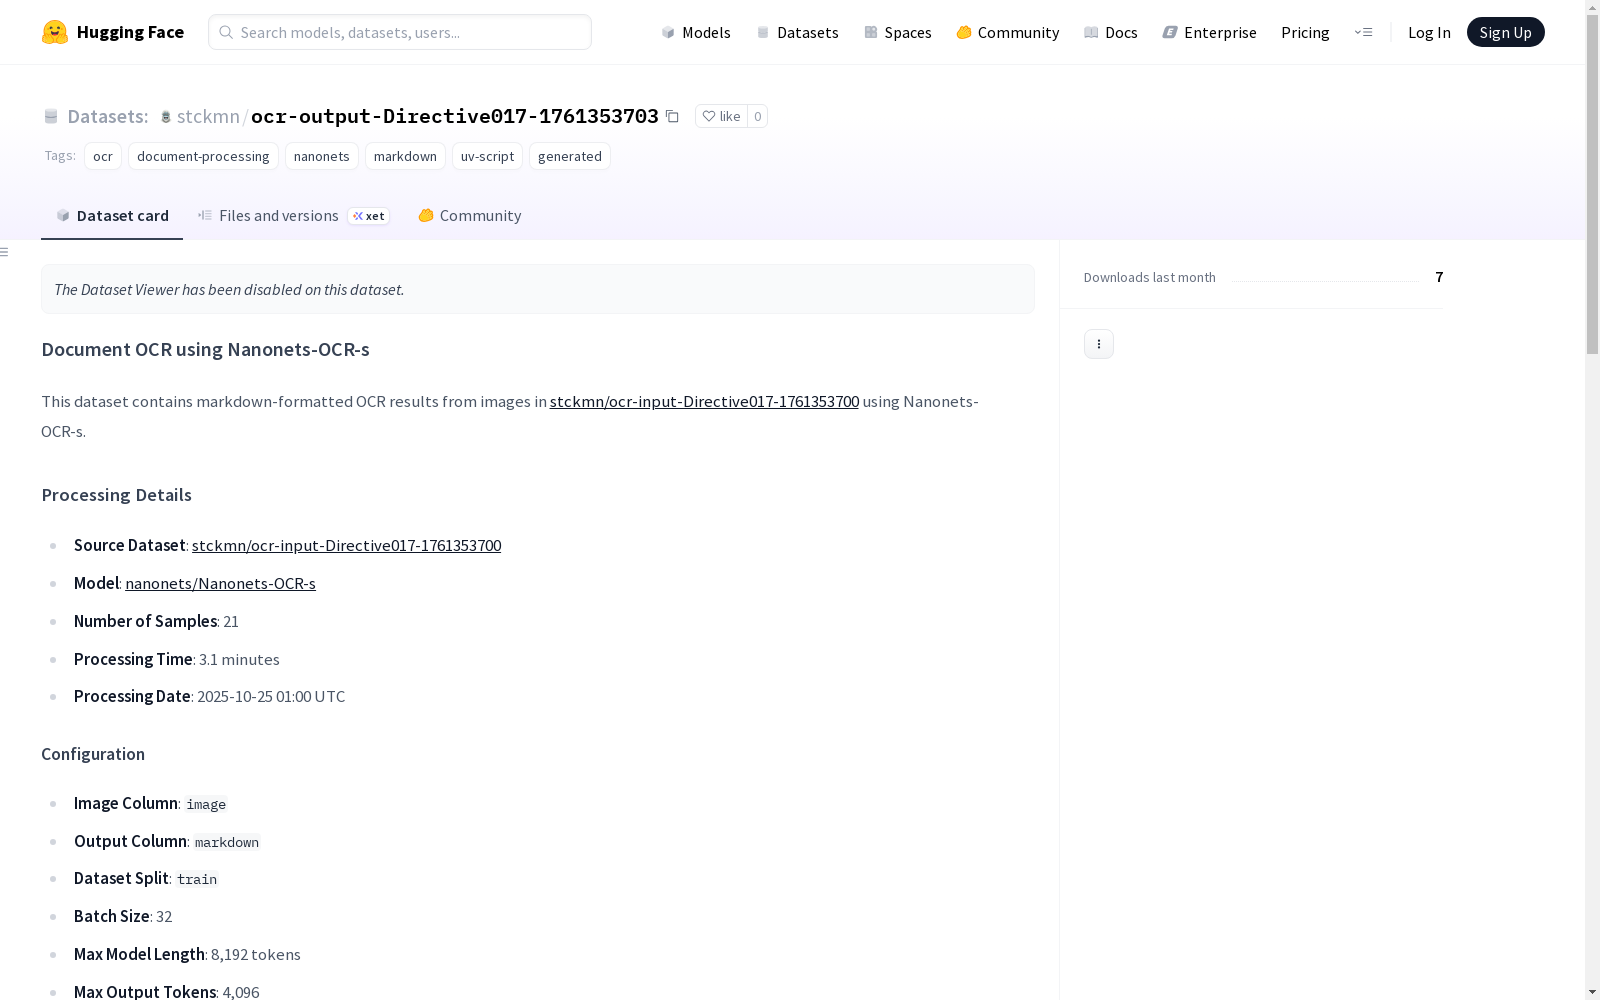Open input dataset link in intro paragraph
Viewport: 1600px width, 1000px height.
click(x=704, y=402)
